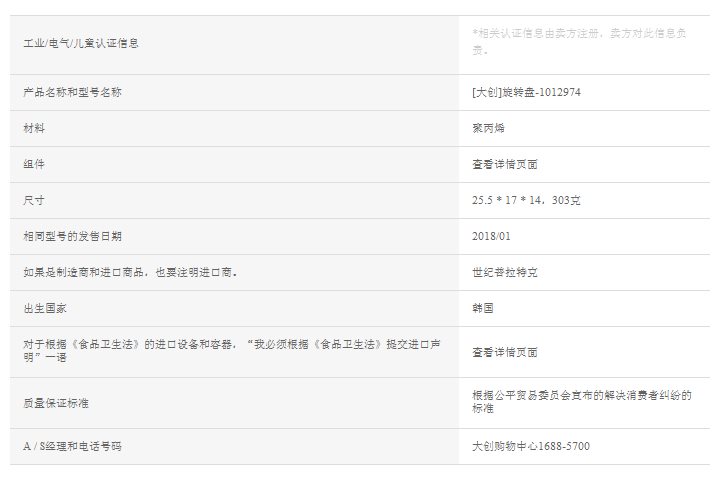Click the 工业/电气/儿童认证信息 label cell

point(81,44)
